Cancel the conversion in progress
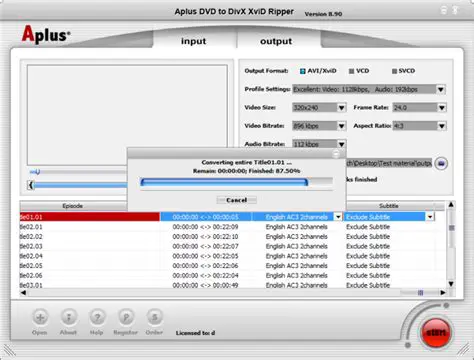 236,200
